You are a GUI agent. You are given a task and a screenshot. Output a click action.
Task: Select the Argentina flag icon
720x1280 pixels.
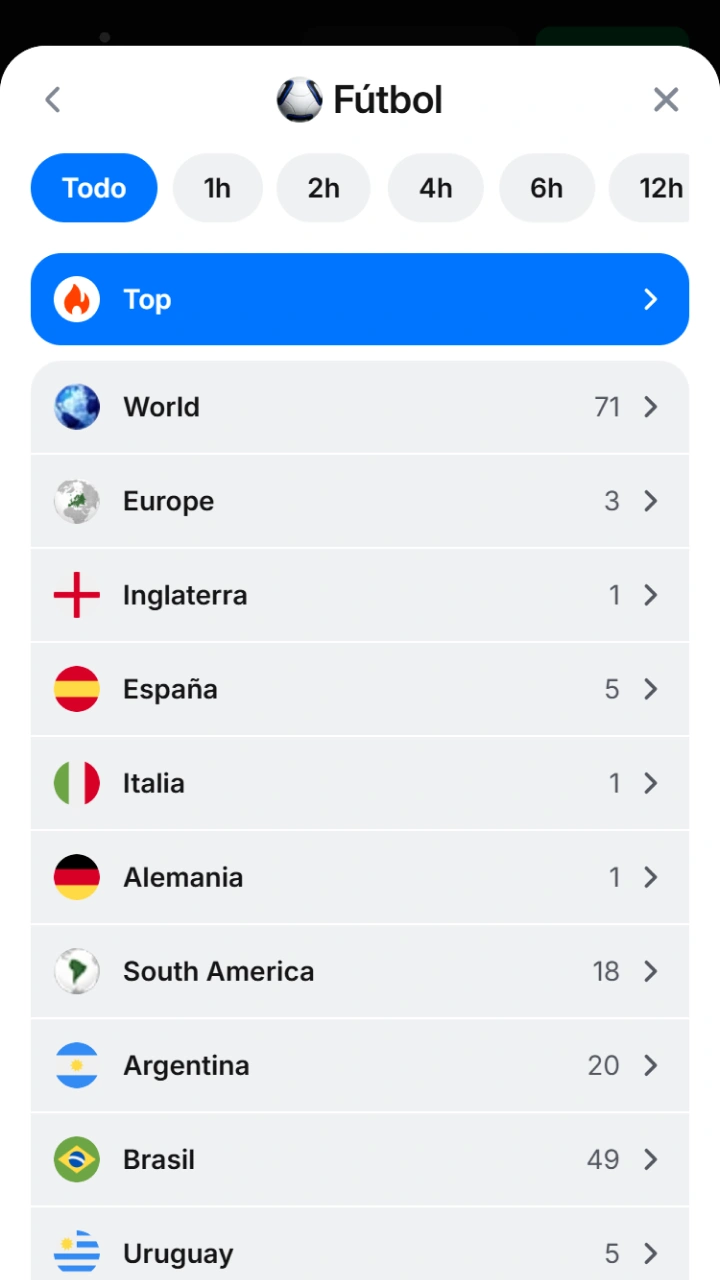coord(77,1065)
